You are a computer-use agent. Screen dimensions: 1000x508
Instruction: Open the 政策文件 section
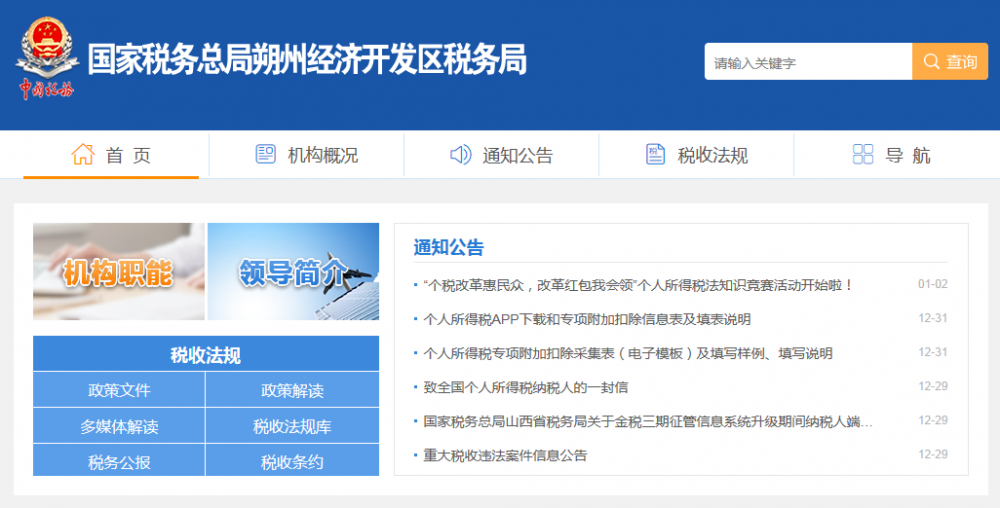119,390
